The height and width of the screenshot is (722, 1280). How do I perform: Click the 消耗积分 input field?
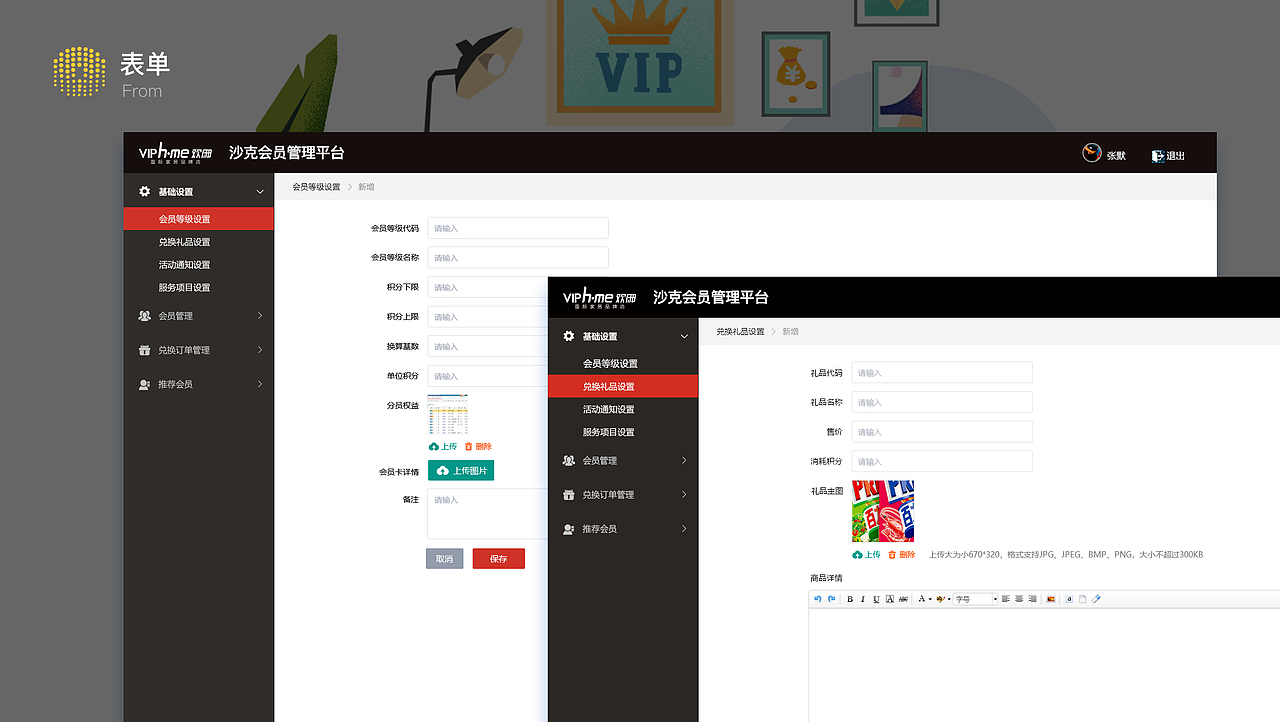(942, 461)
